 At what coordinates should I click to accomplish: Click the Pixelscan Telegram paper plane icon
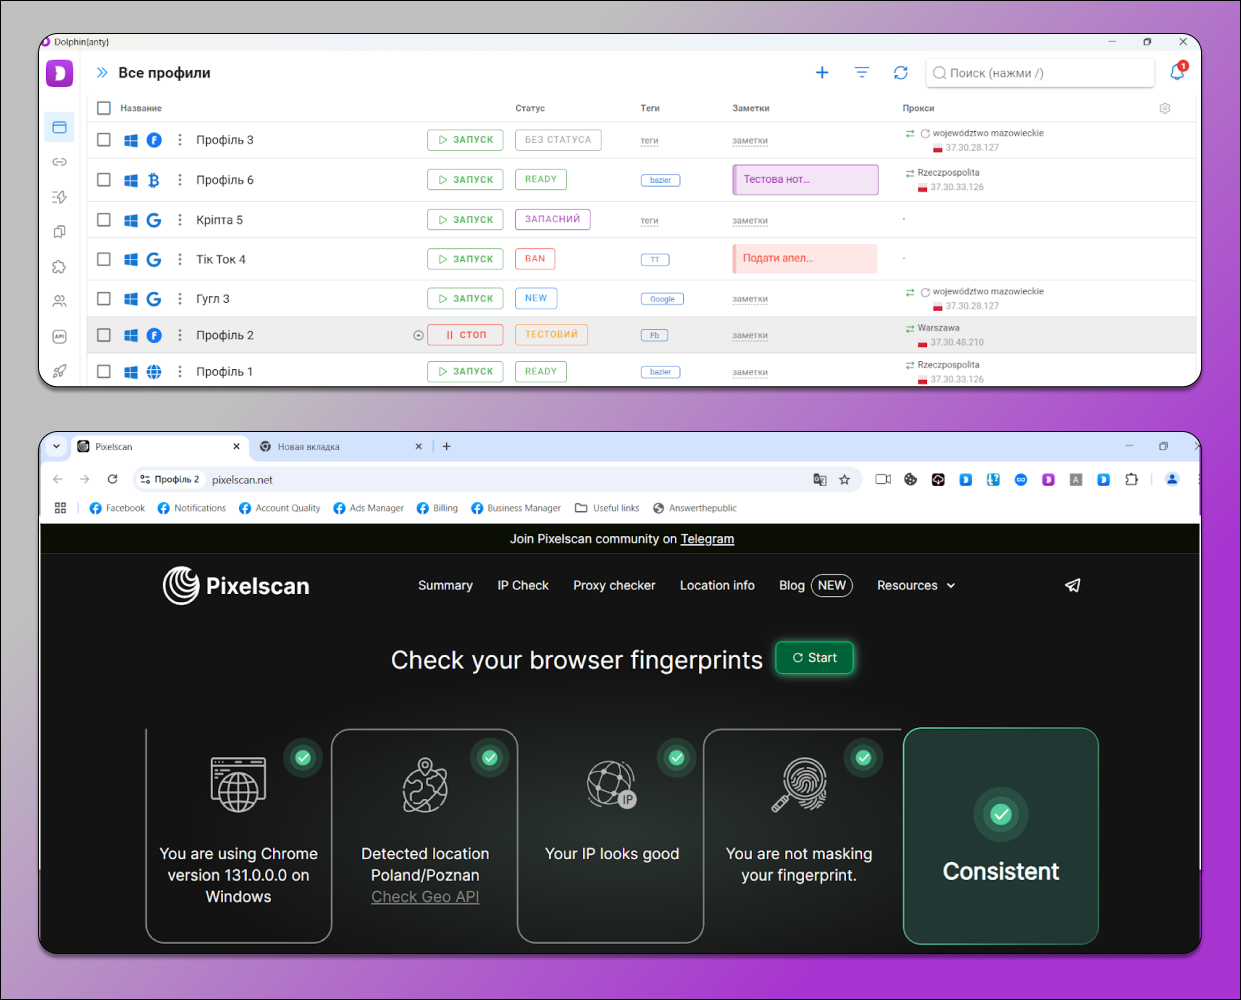click(x=1073, y=586)
